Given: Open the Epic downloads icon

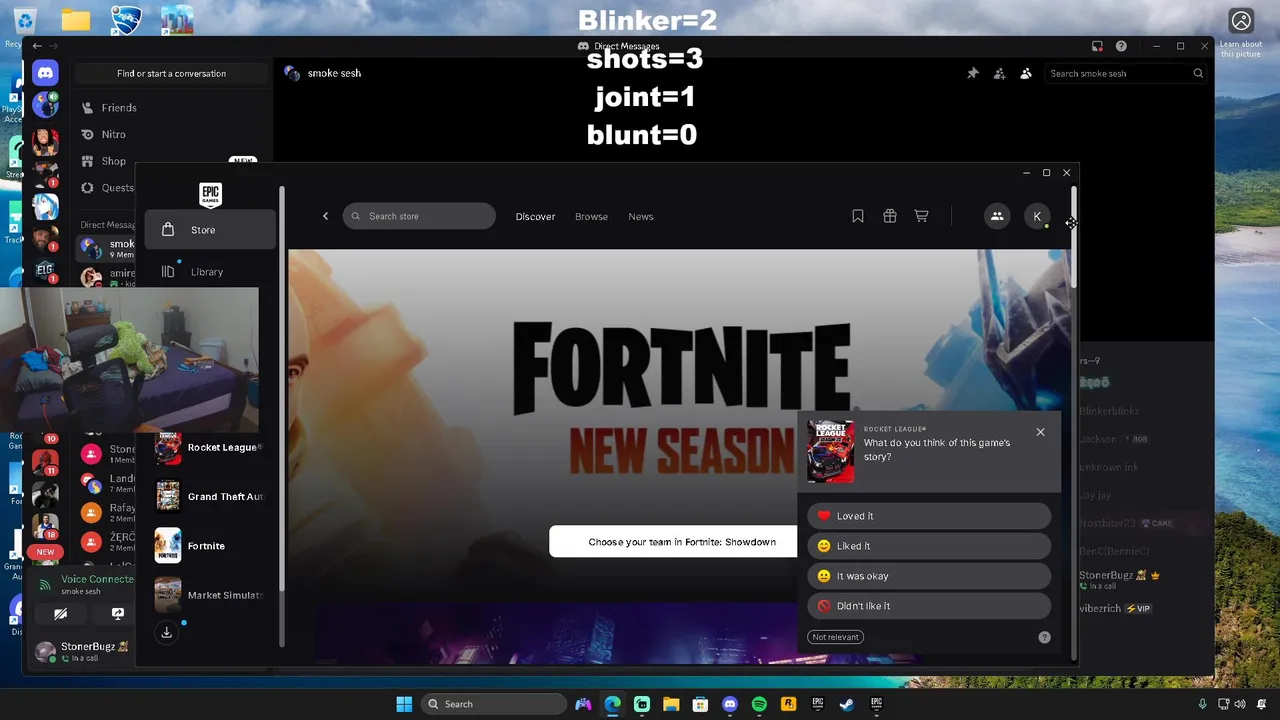Looking at the screenshot, I should pos(167,632).
